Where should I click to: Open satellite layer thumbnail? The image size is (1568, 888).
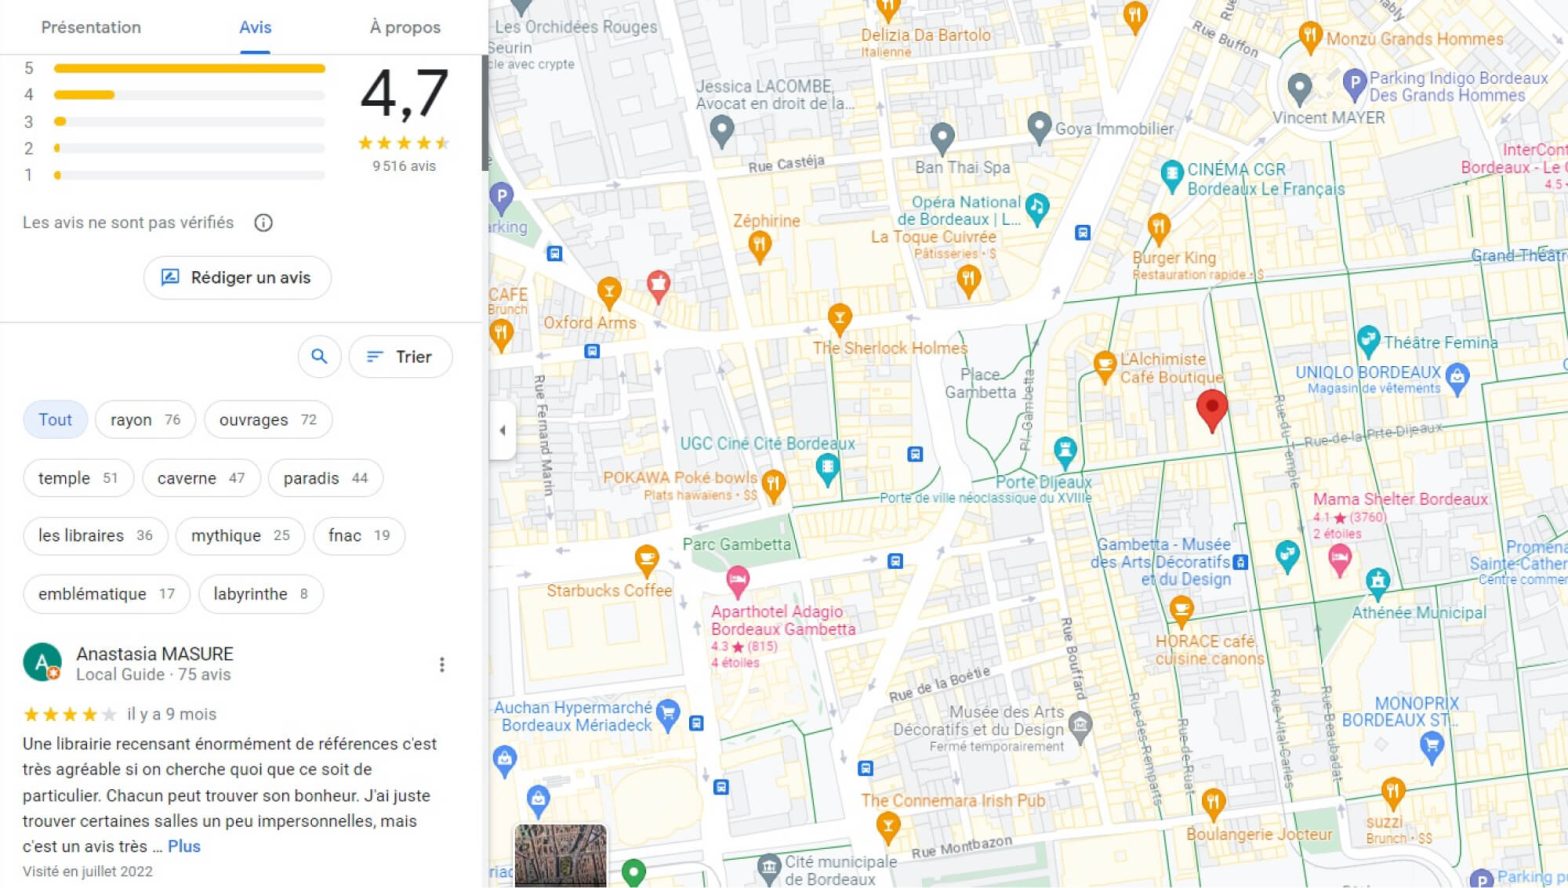[x=560, y=855]
